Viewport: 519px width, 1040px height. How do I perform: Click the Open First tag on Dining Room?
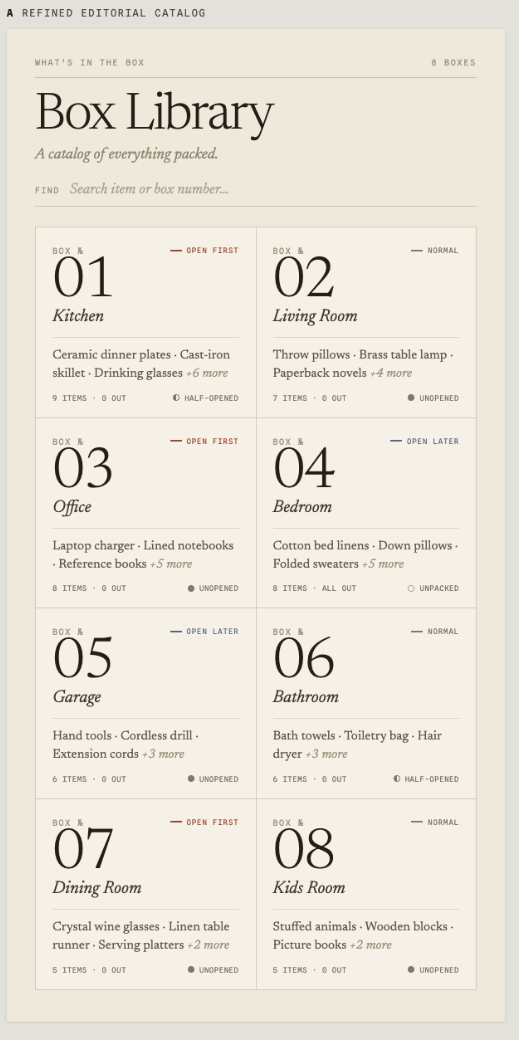tap(204, 822)
